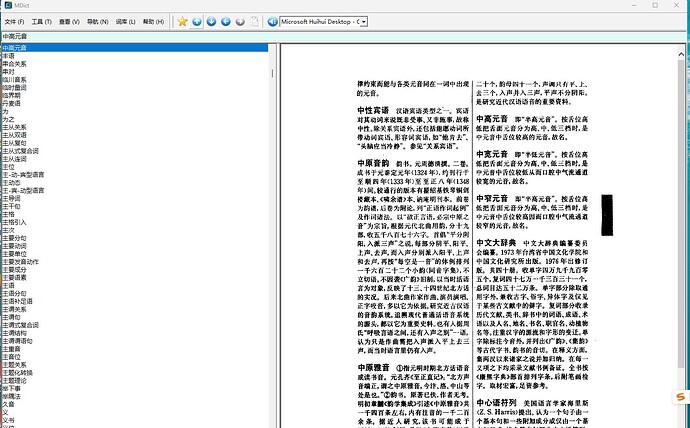Click the blue down arrow icon

click(211, 21)
